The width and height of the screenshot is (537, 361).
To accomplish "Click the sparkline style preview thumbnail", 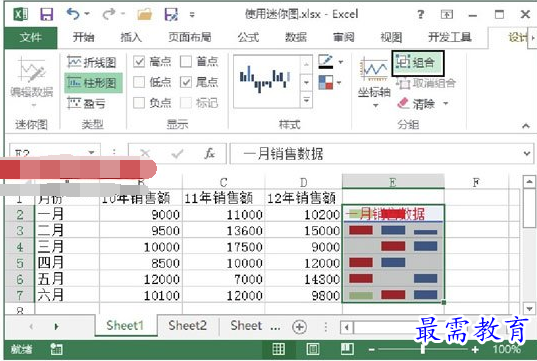I will pos(267,82).
